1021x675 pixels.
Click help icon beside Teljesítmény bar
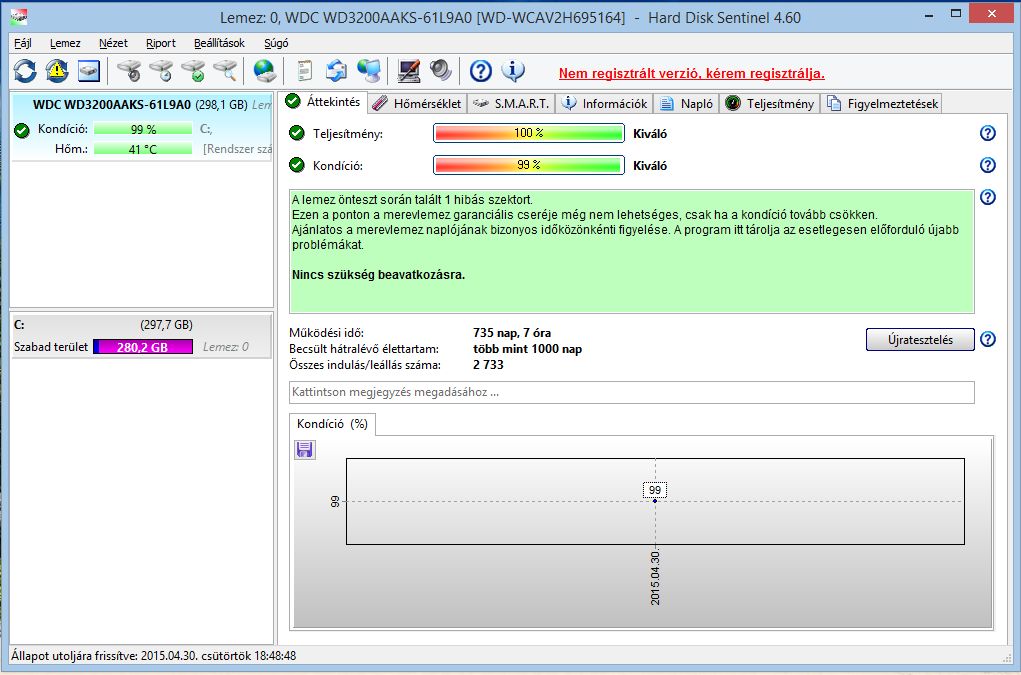(988, 133)
